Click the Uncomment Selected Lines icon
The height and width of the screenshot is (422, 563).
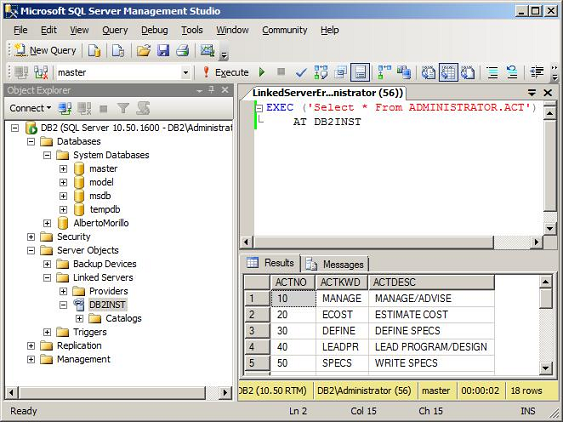[x=512, y=73]
